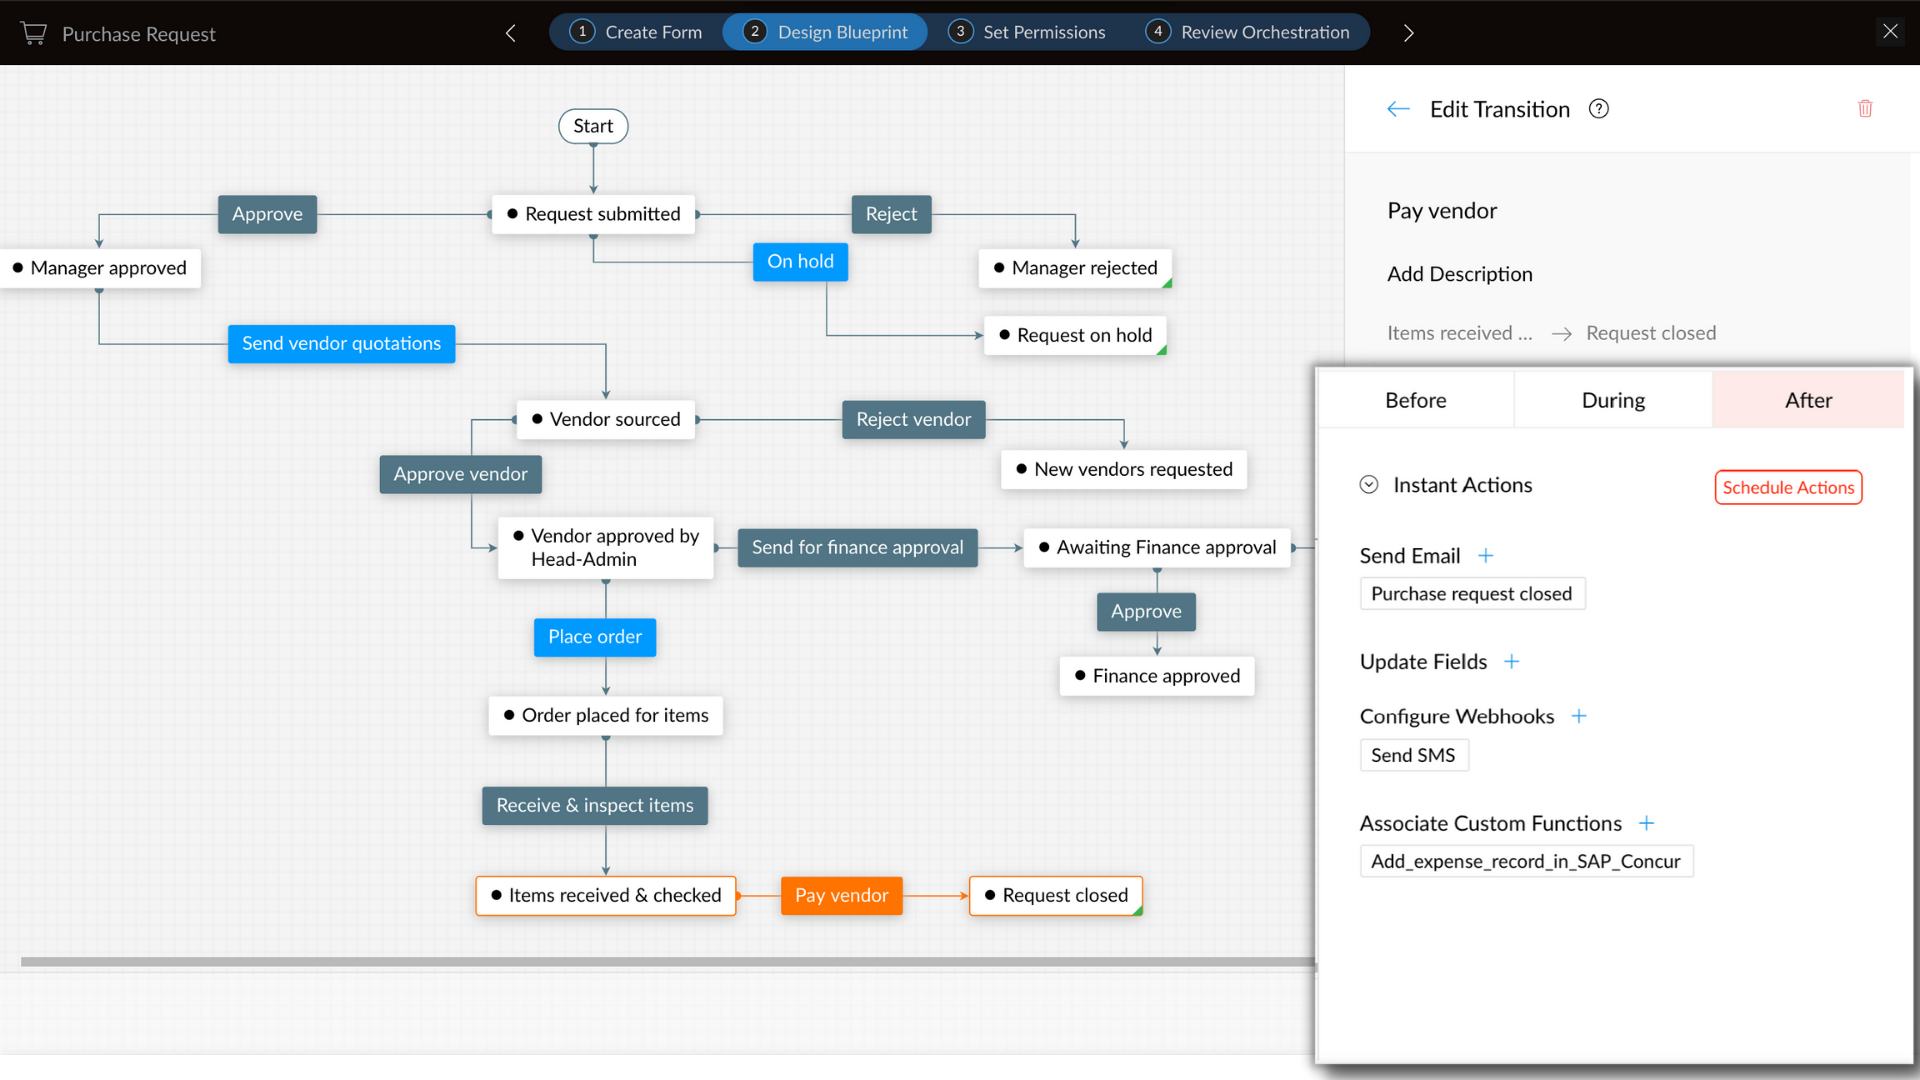Open the Purchase request closed email
The width and height of the screenshot is (1920, 1080).
coord(1472,594)
